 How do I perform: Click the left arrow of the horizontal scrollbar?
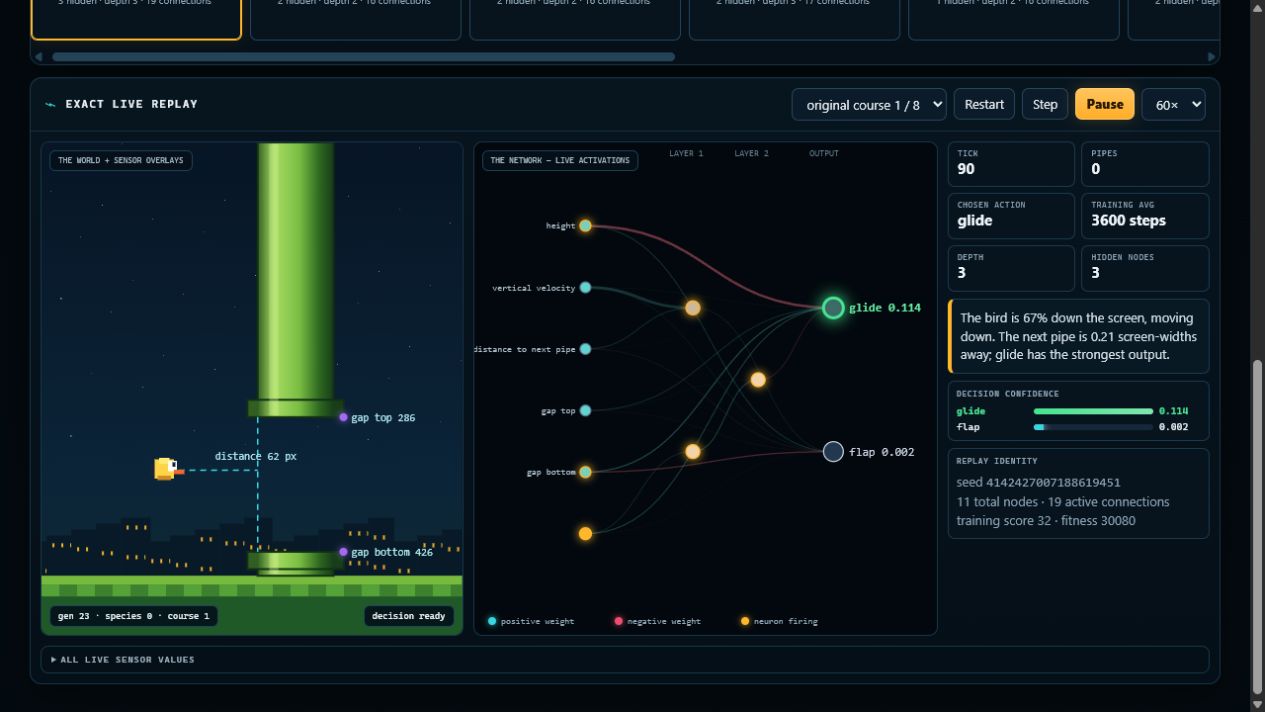(39, 57)
